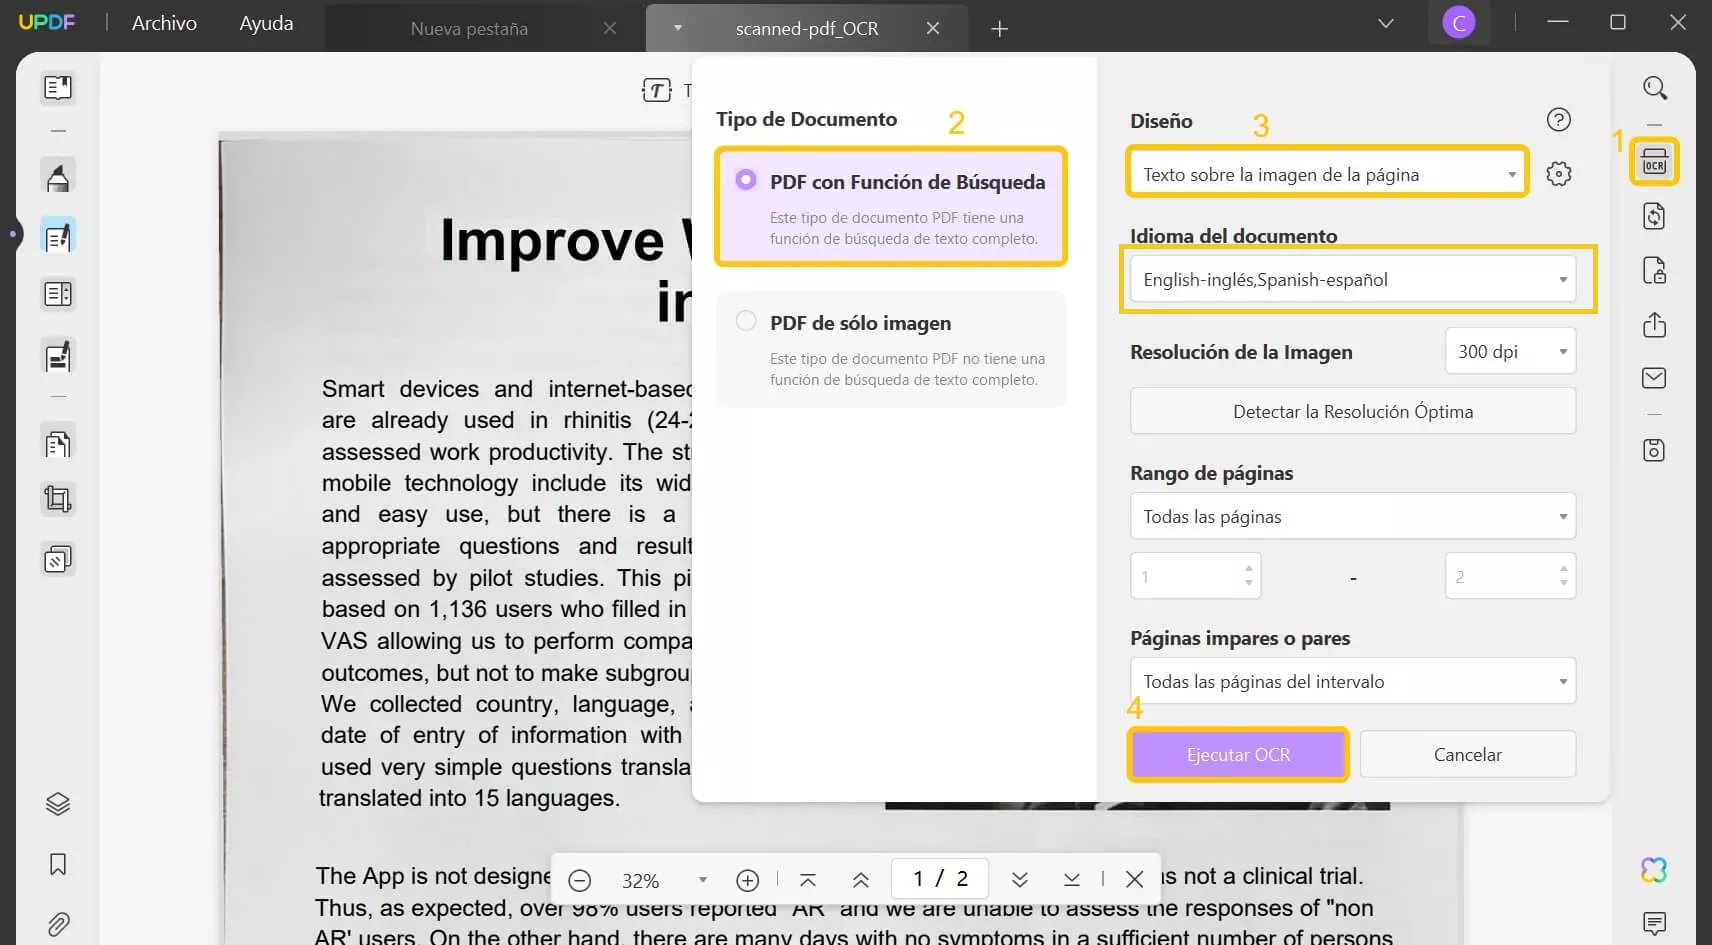Show the layers panel
The height and width of the screenshot is (945, 1712).
(x=58, y=804)
